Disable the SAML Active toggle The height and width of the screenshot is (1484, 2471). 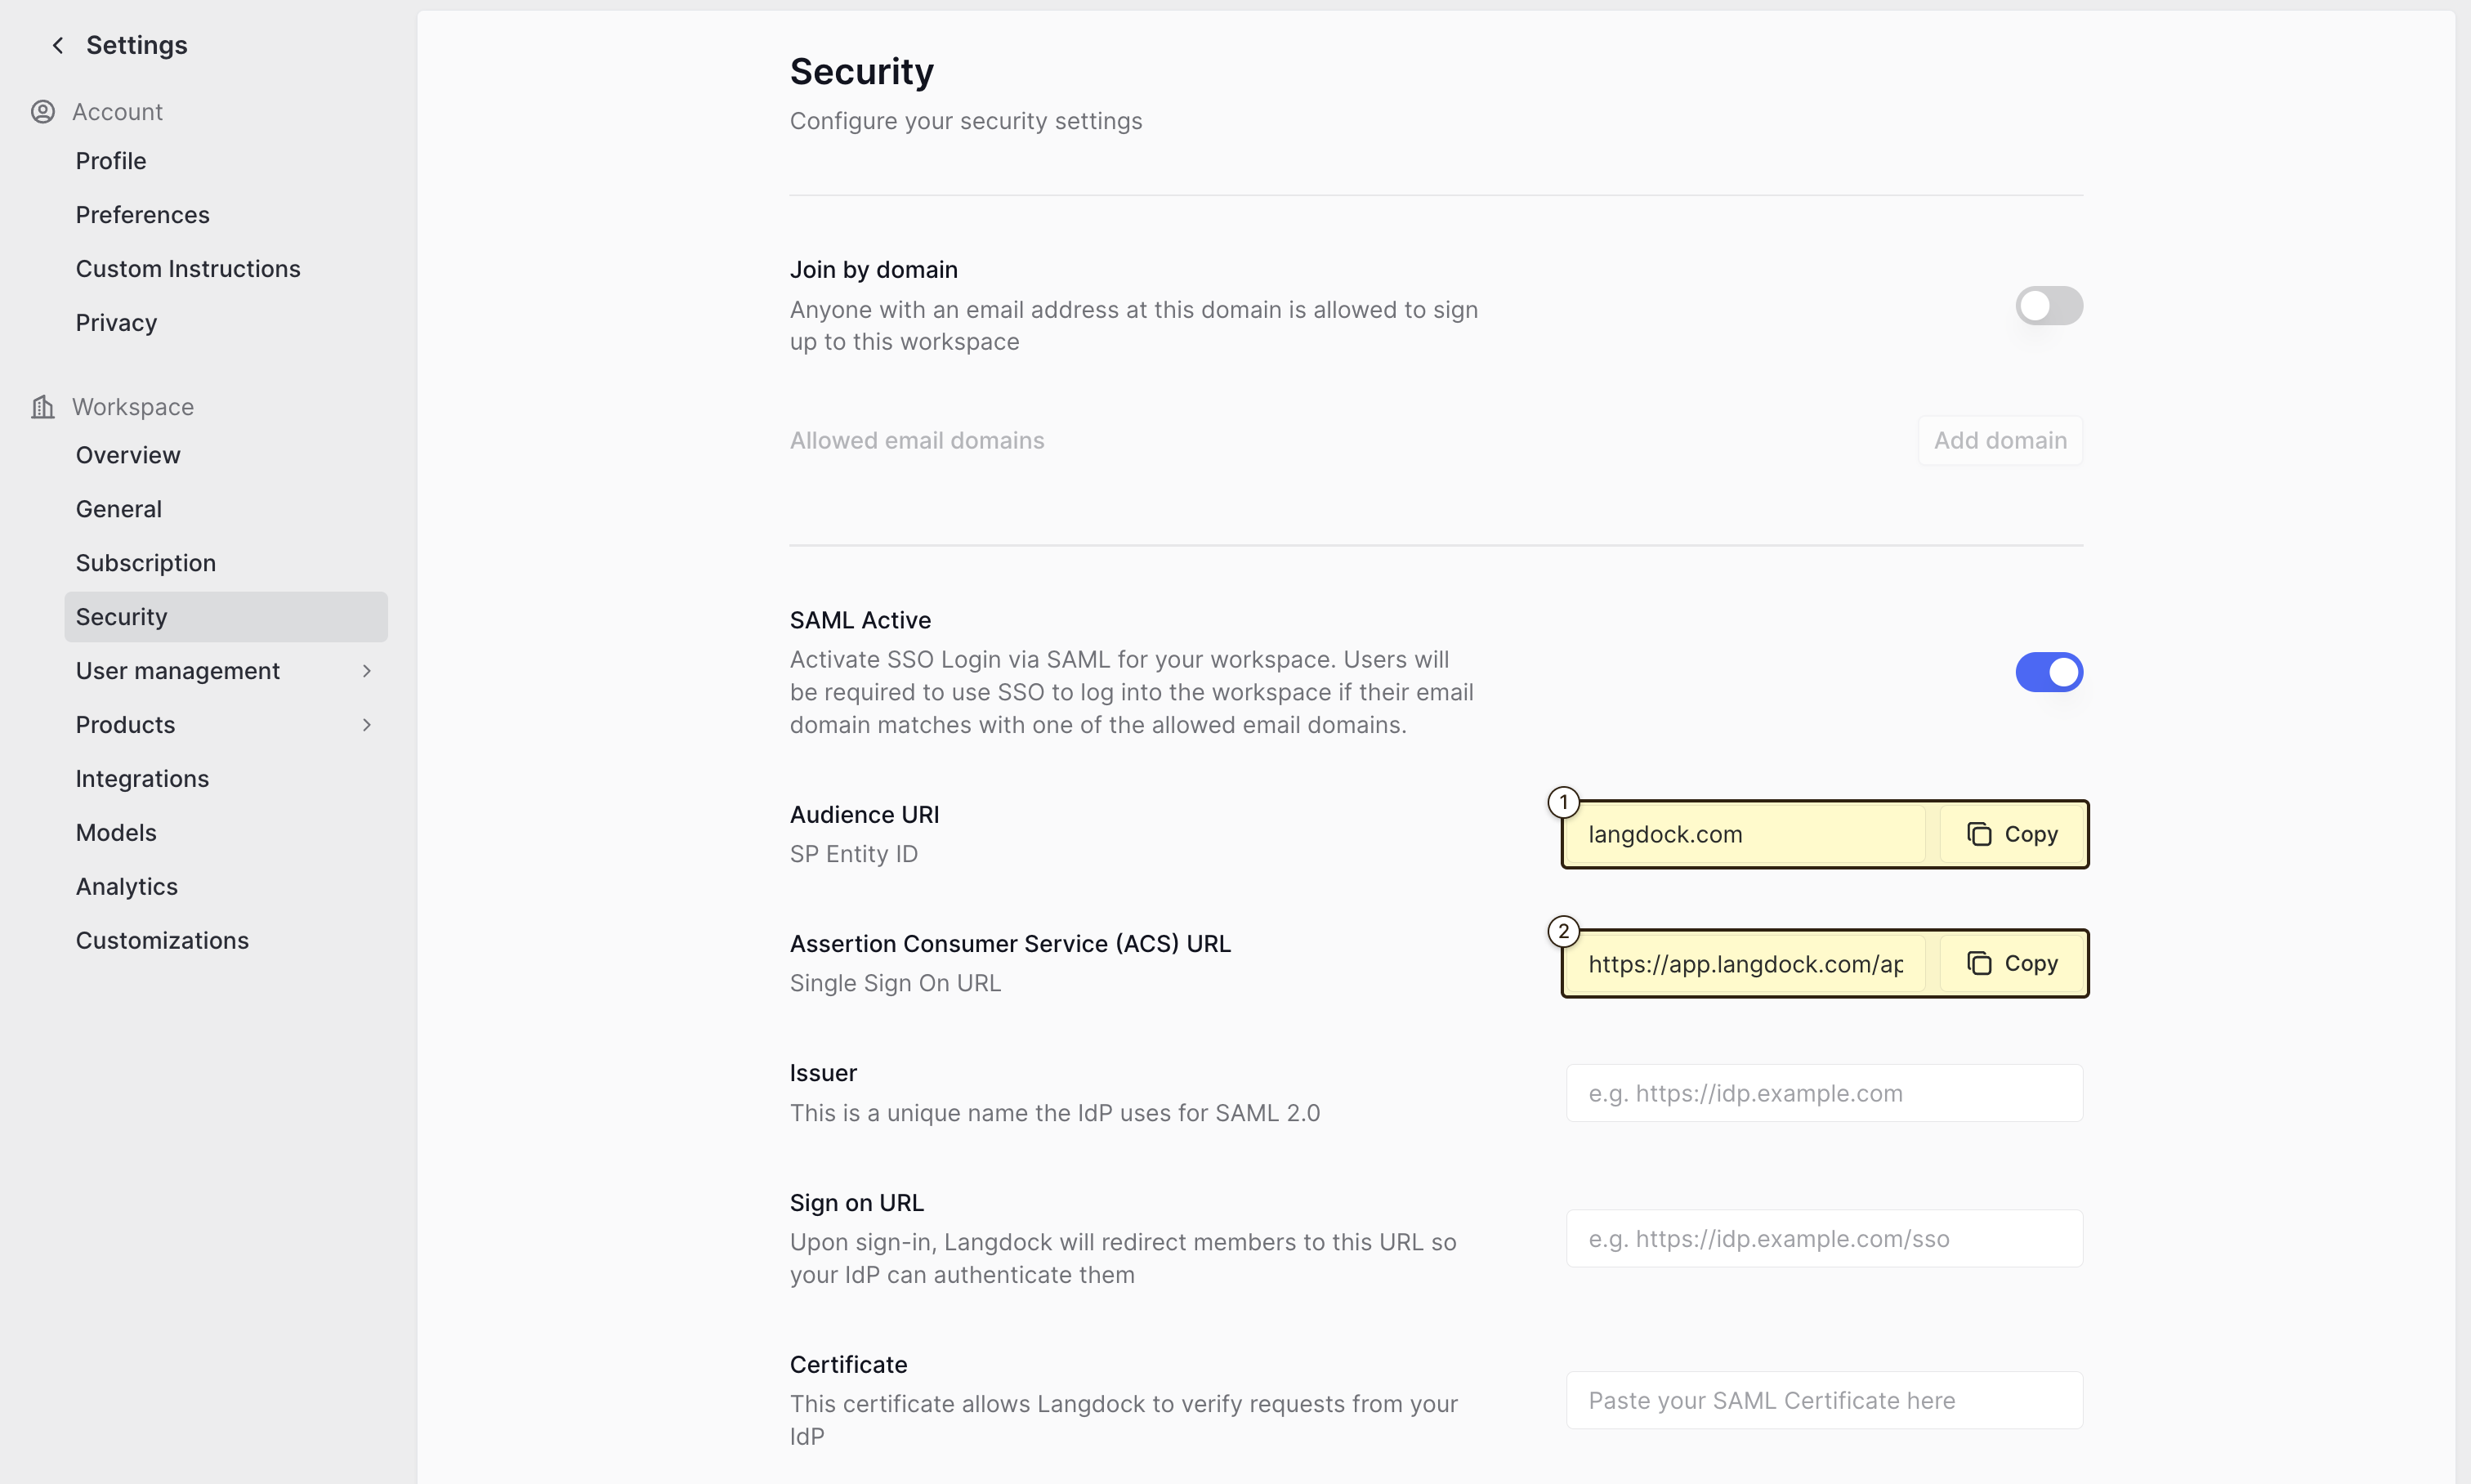click(x=2049, y=672)
